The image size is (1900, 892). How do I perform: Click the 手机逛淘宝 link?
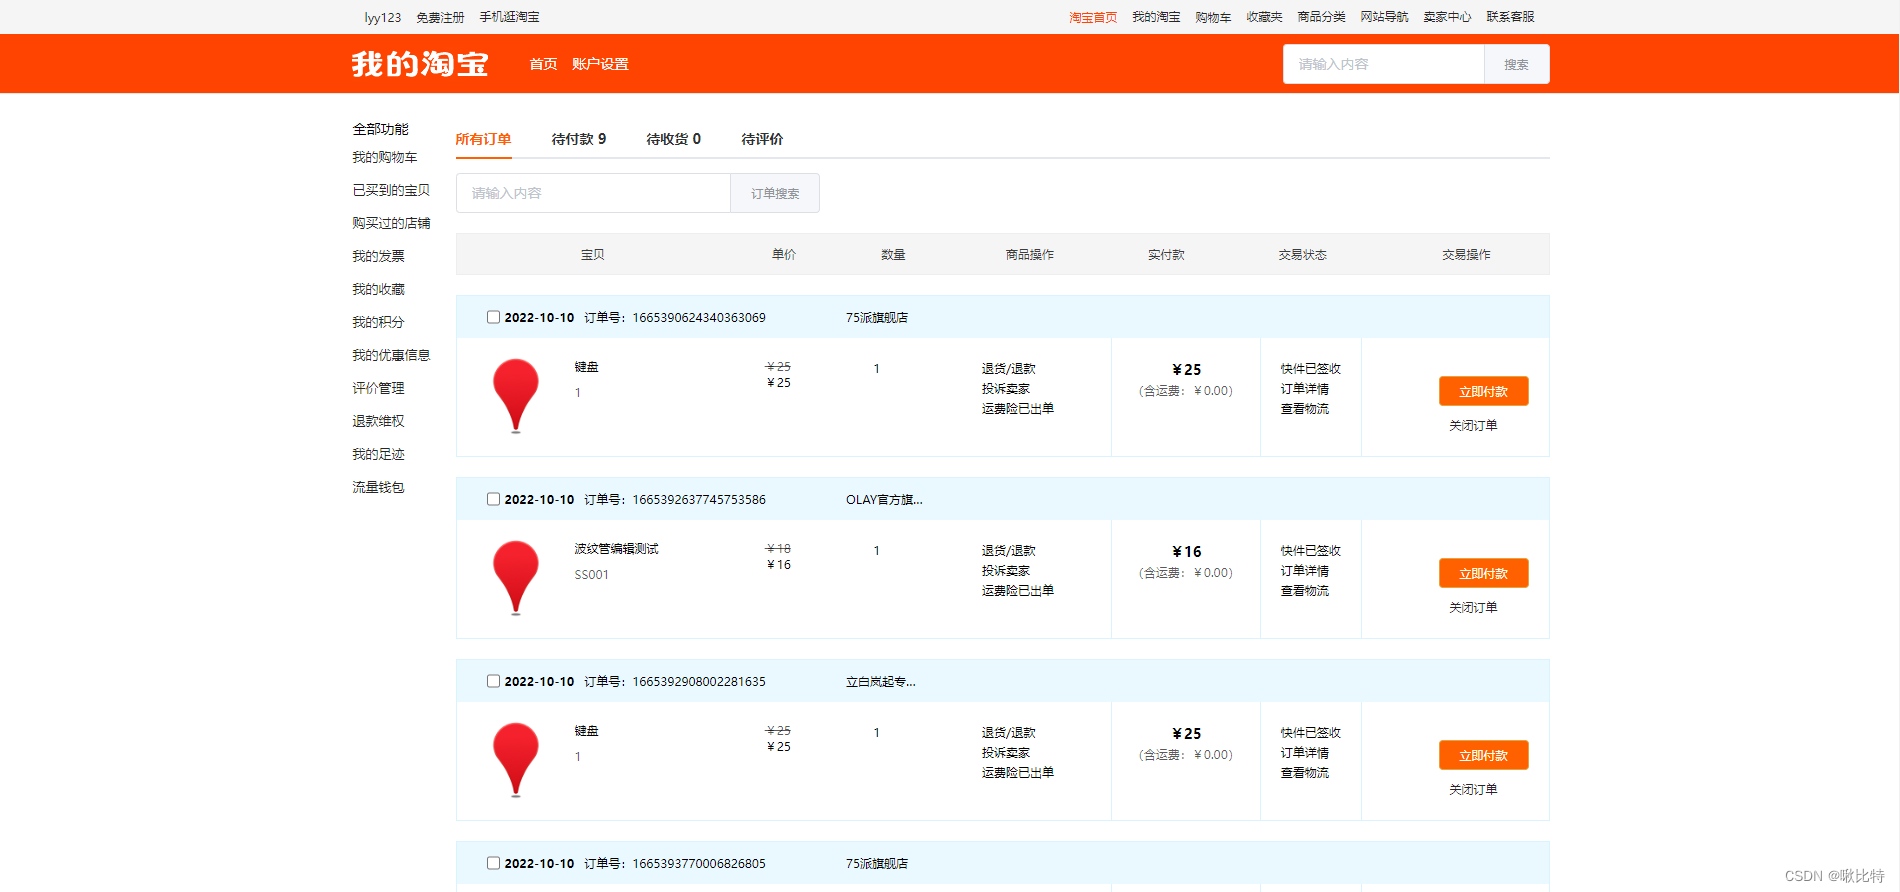point(509,17)
